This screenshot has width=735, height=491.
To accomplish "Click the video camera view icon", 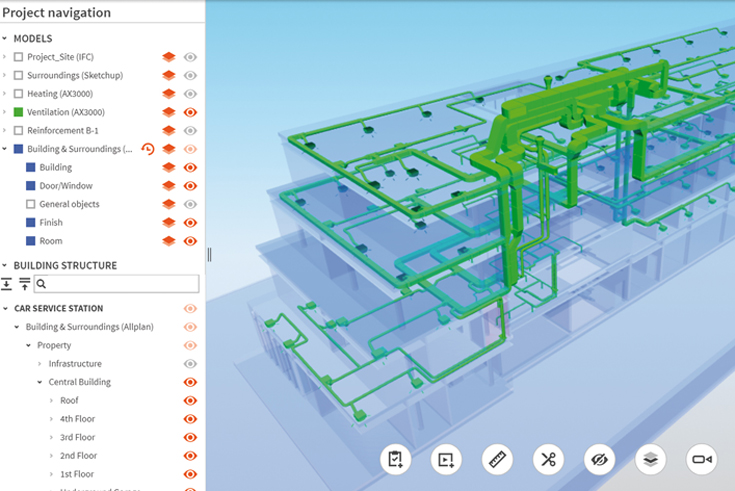I will point(701,460).
